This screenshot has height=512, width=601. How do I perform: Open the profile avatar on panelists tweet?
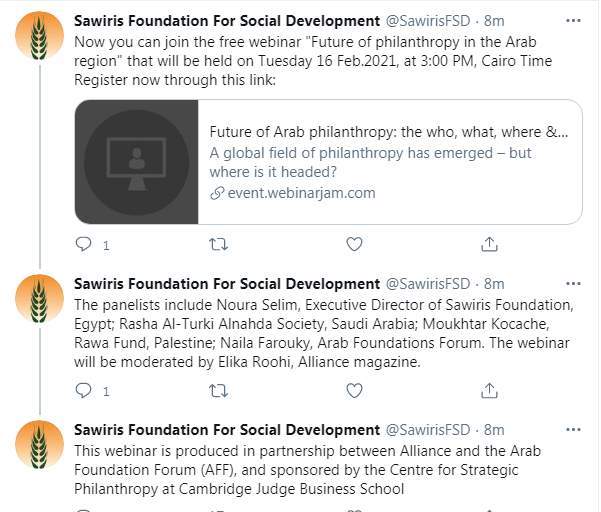tap(40, 301)
